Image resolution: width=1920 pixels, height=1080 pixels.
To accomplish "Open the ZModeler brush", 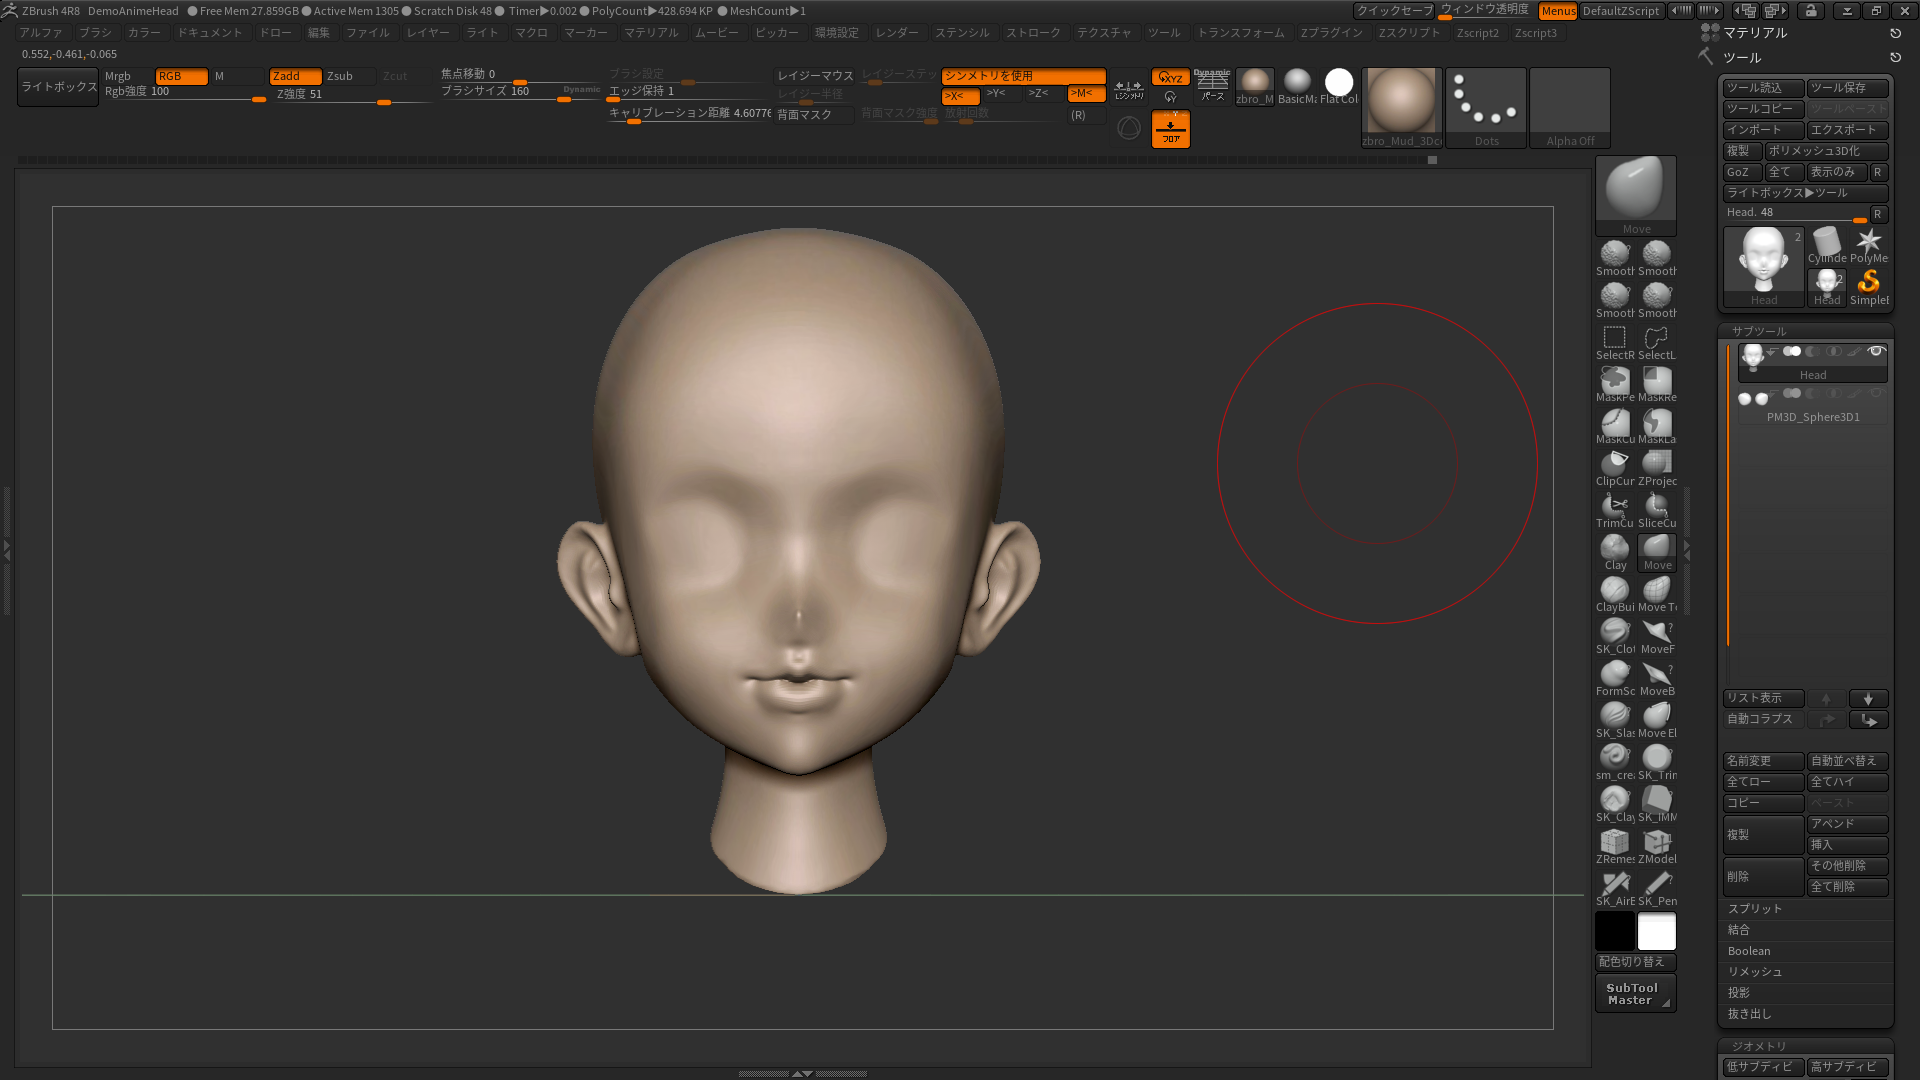I will (x=1657, y=842).
